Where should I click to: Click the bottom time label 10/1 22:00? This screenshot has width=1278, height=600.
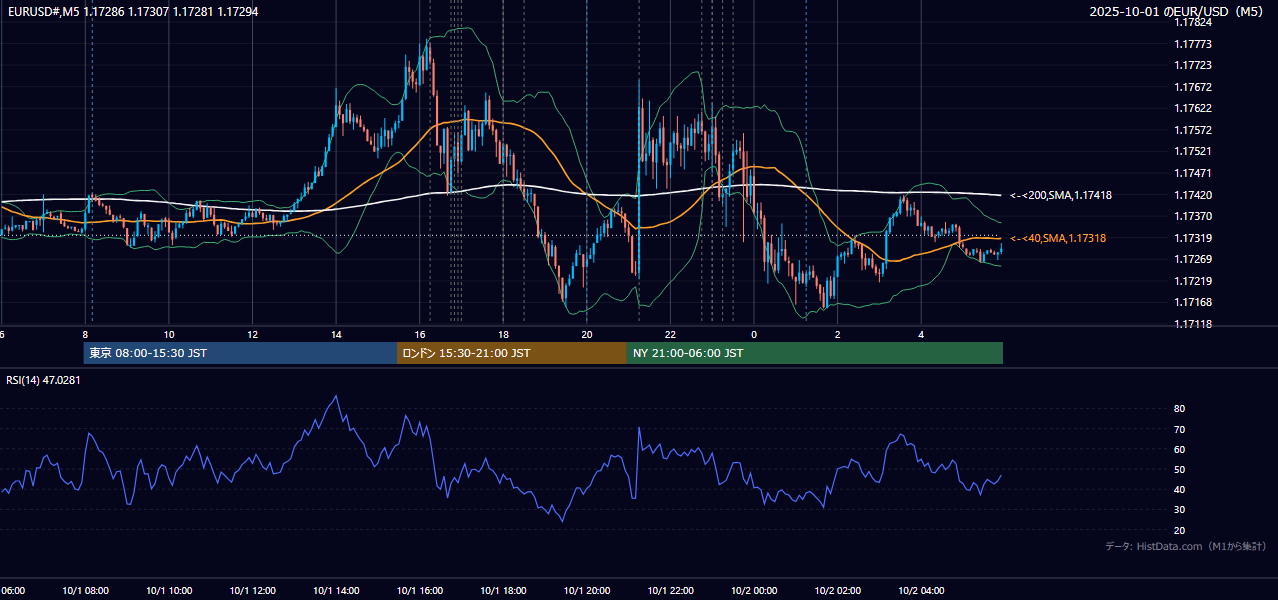pos(671,591)
